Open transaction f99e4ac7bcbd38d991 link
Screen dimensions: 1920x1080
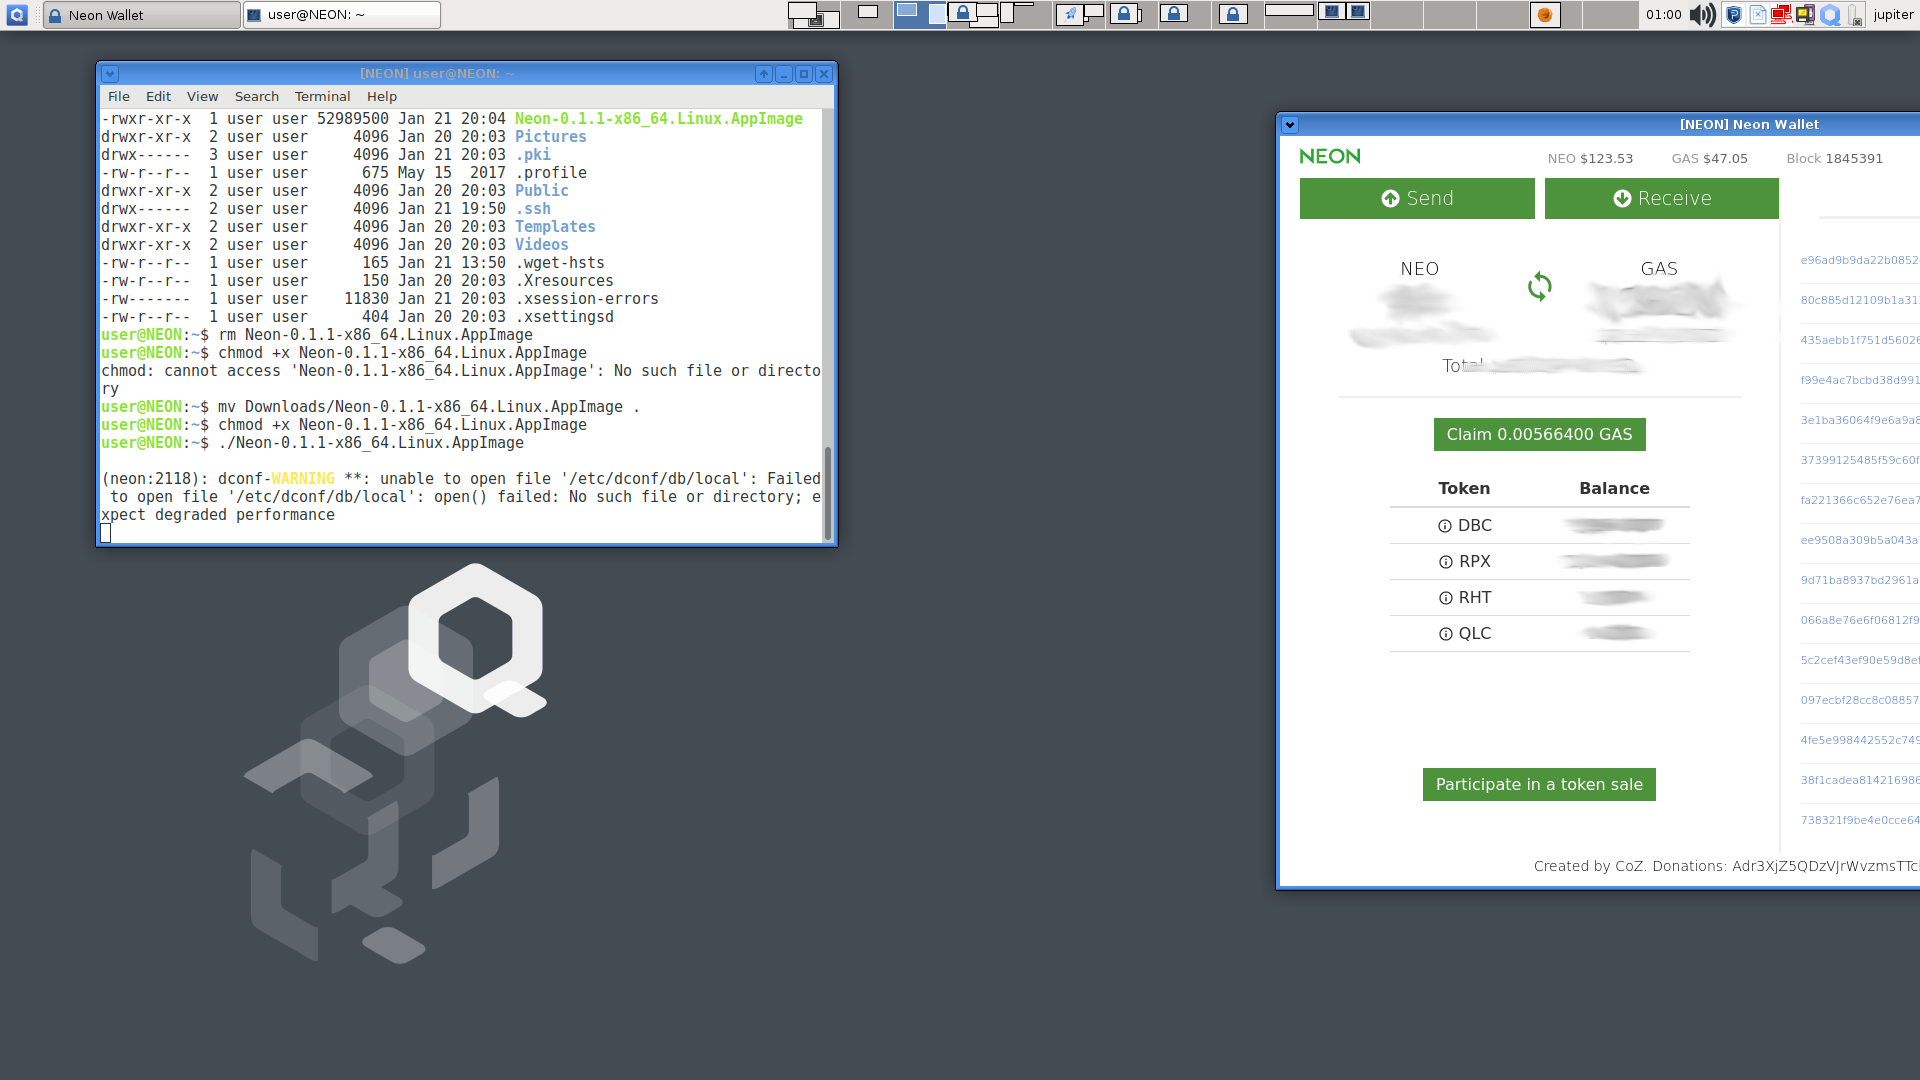[1859, 380]
